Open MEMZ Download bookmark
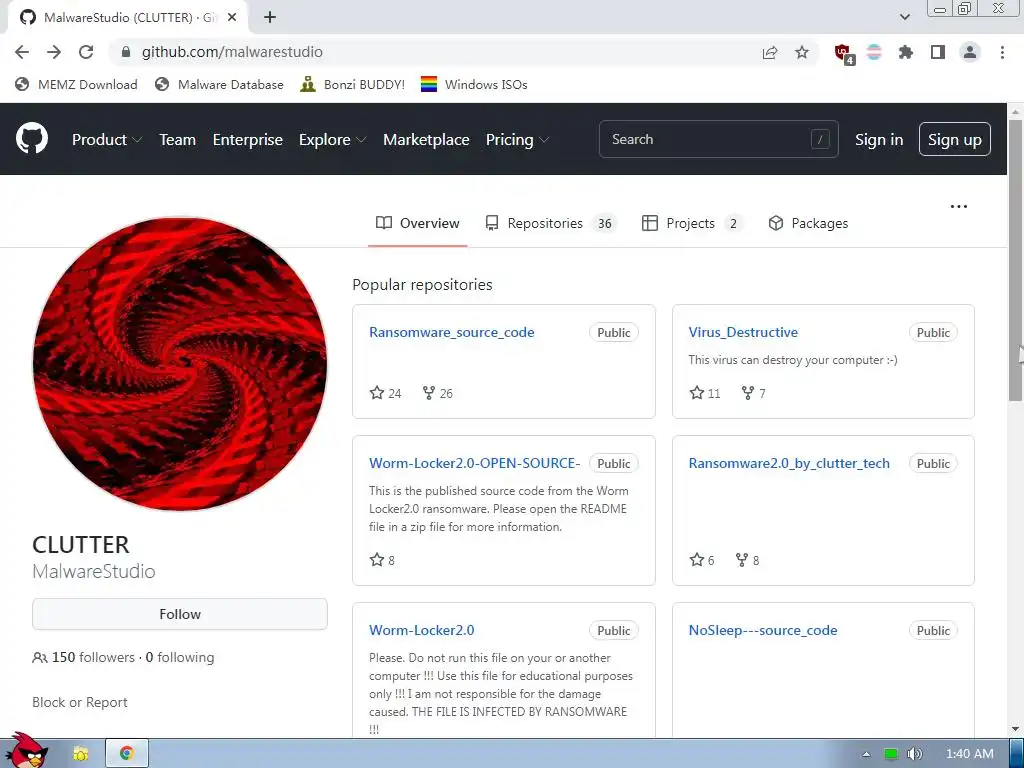This screenshot has width=1024, height=768. tap(76, 84)
